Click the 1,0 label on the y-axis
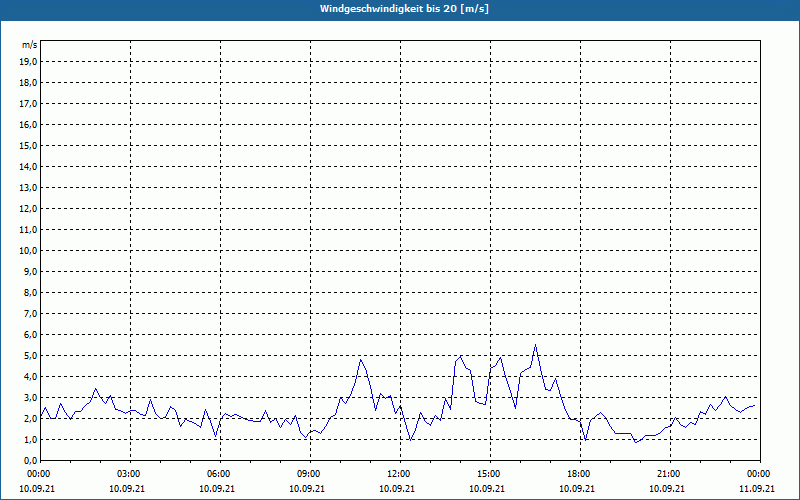Screen dimensions: 800x500 [31, 439]
